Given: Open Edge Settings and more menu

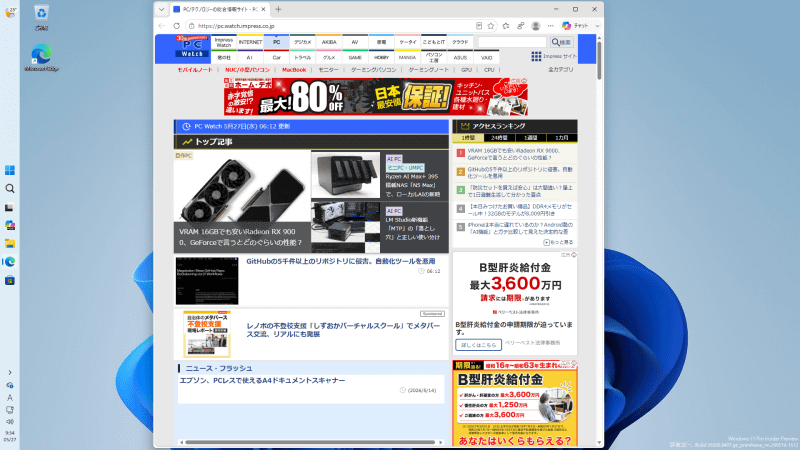Looking at the screenshot, I should (x=550, y=26).
